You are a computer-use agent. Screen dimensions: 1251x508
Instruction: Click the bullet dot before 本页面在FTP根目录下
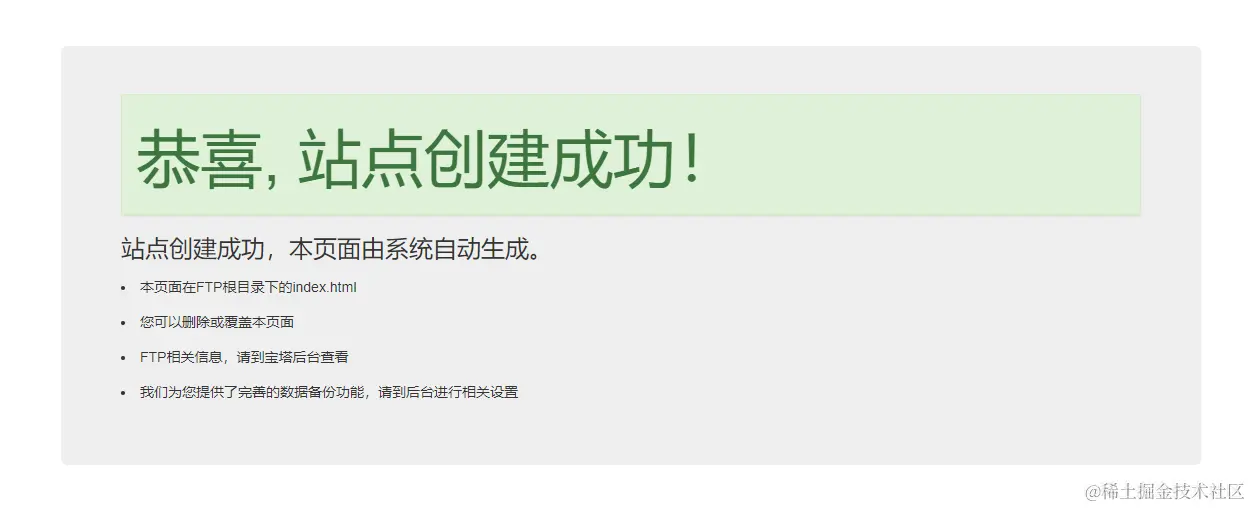click(x=123, y=288)
